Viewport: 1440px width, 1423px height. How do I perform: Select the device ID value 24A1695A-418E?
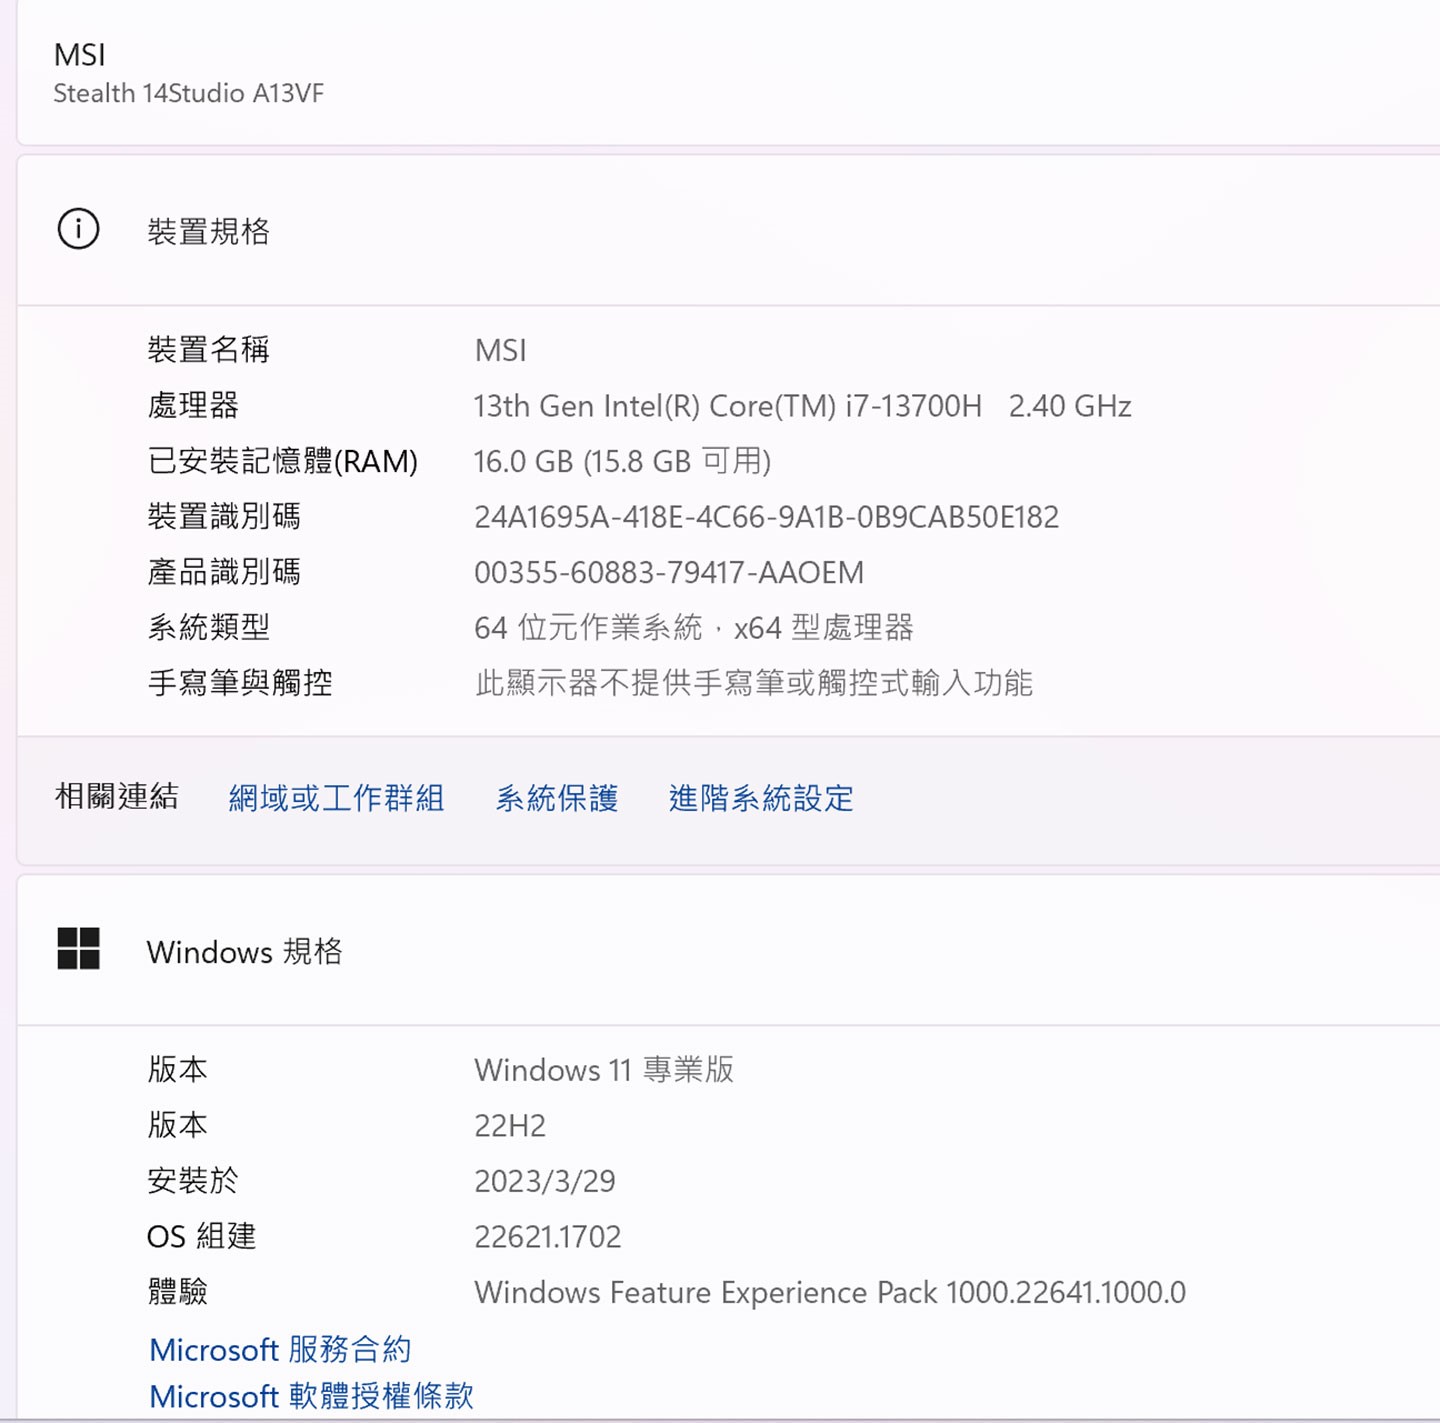(766, 517)
